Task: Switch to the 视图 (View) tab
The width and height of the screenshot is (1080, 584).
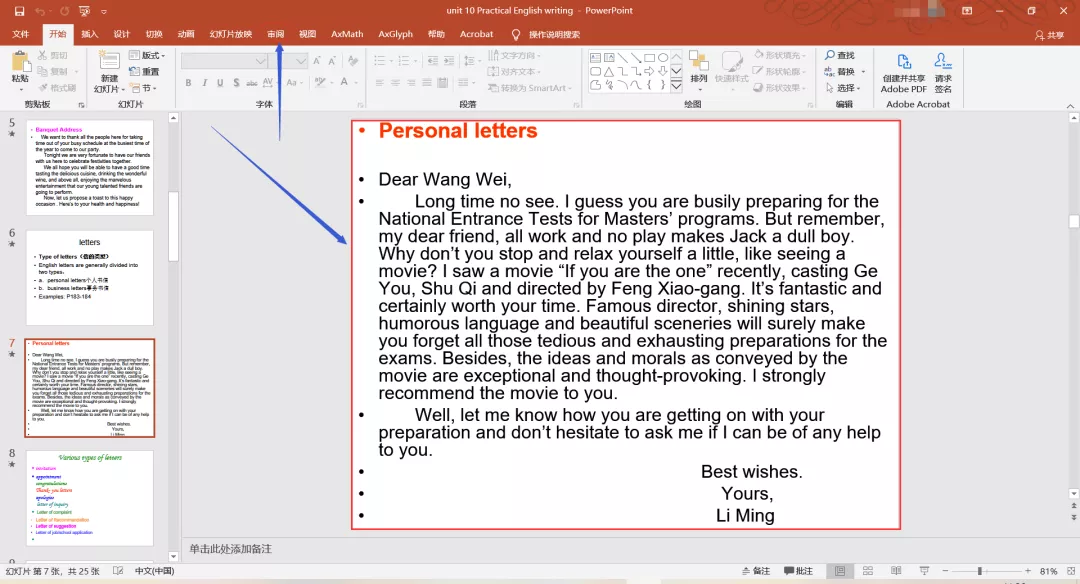Action: point(307,34)
